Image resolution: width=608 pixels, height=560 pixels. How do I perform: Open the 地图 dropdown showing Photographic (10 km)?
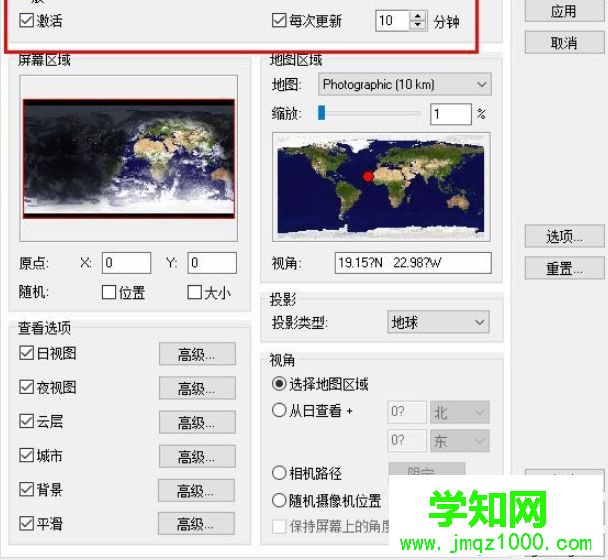click(x=404, y=84)
